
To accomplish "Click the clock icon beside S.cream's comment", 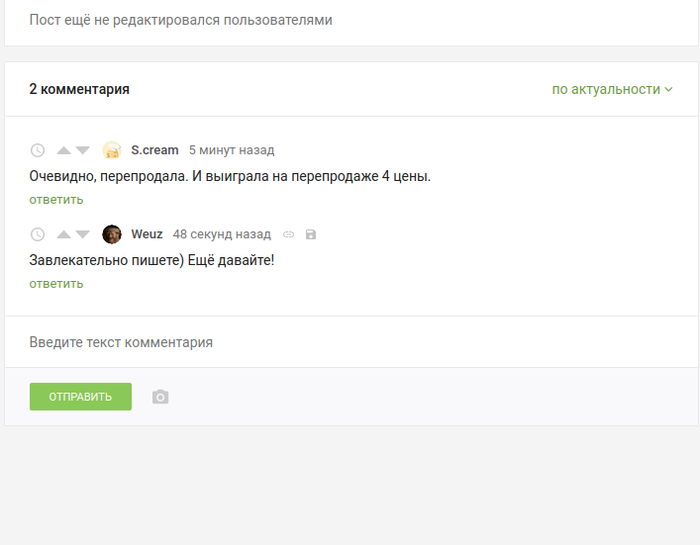I will coord(38,151).
